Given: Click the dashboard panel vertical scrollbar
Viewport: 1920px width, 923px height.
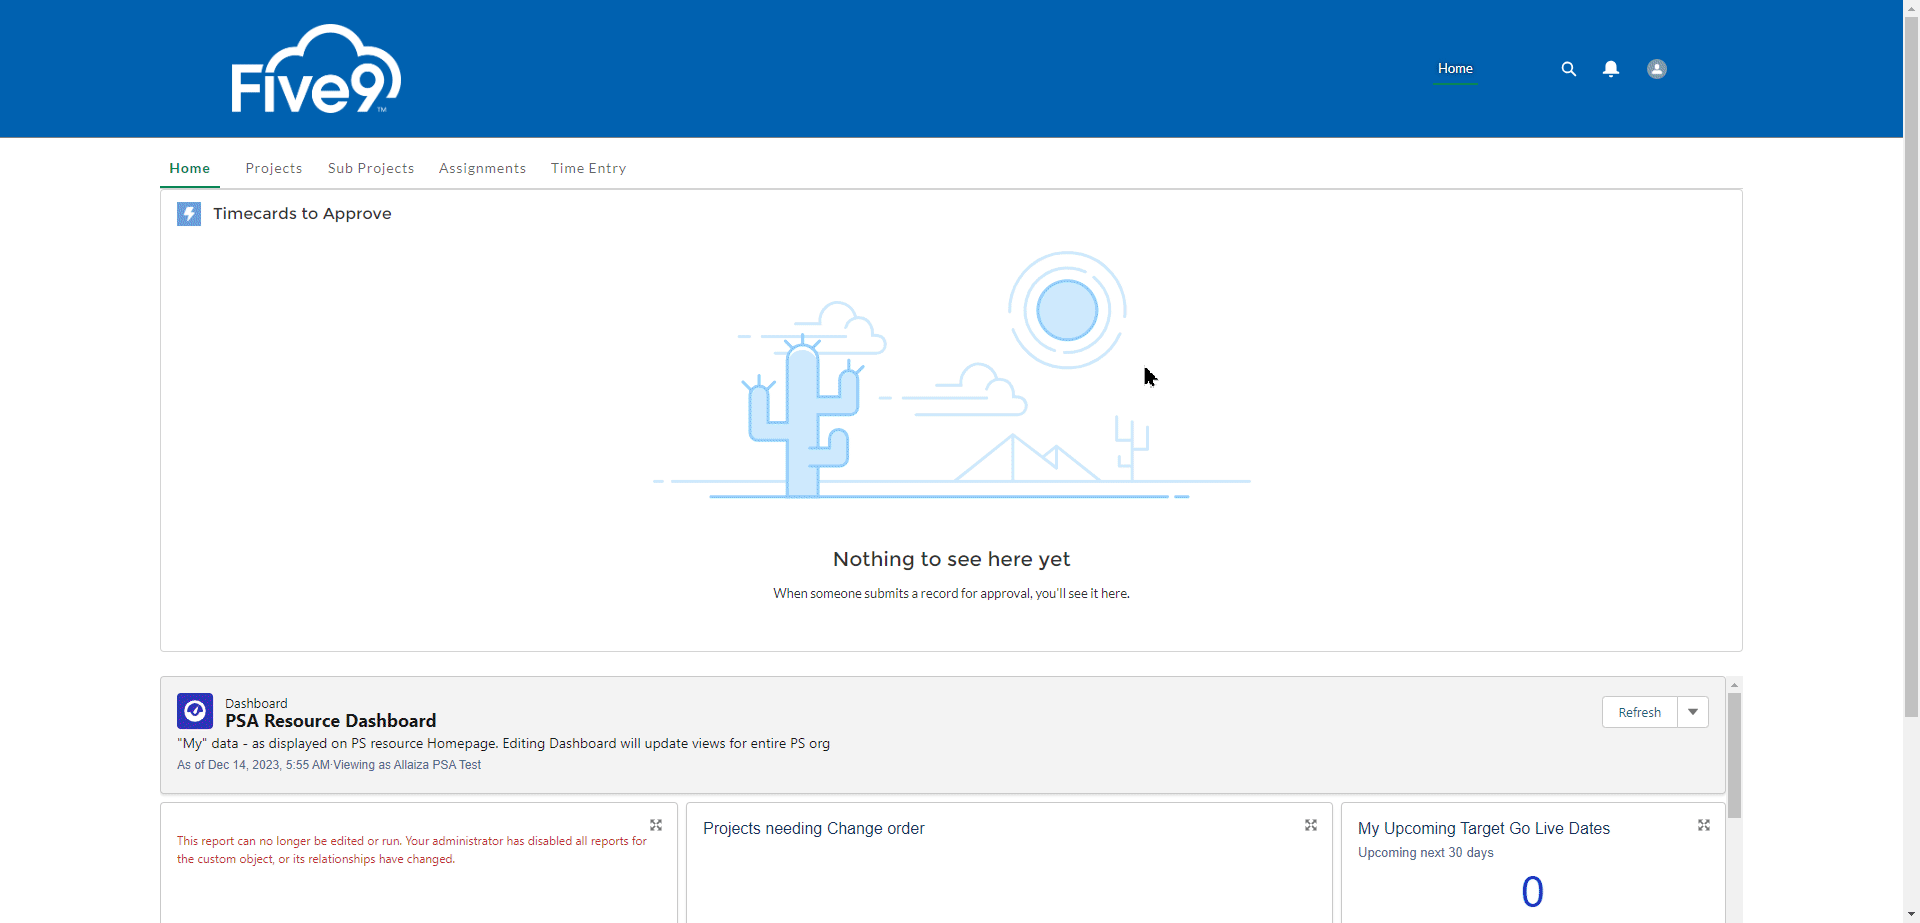Looking at the screenshot, I should [1734, 755].
